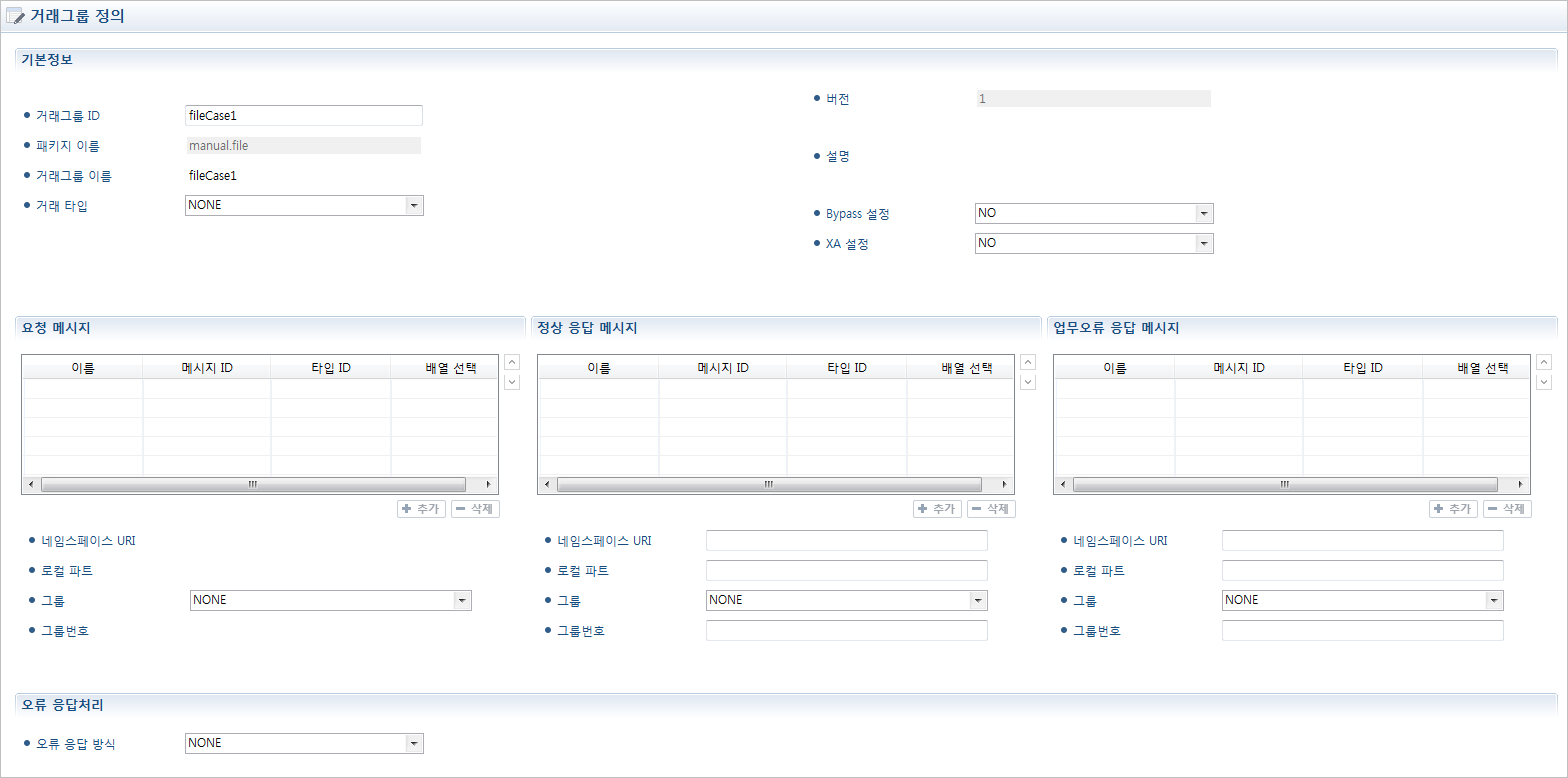Click 그룹번호 field under 업무오류 응답 메시지
Image resolution: width=1568 pixels, height=778 pixels.
(x=1362, y=631)
